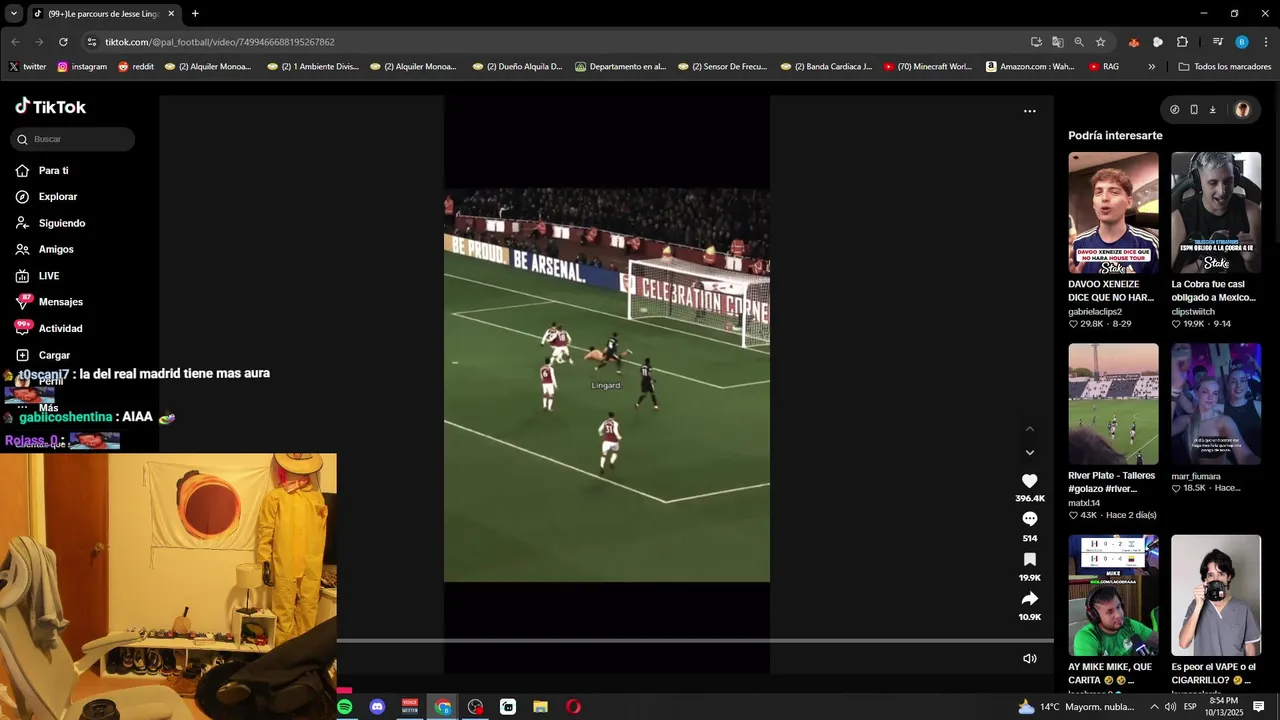Open the twitter bookmark

pyautogui.click(x=28, y=67)
